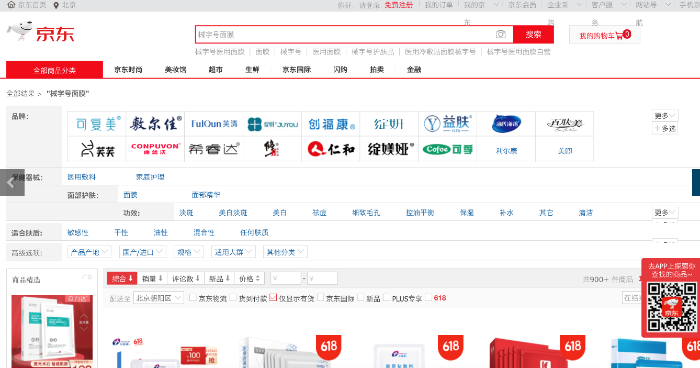Go to the 超市 nav item
Screen dimensions: 700x368
point(216,70)
